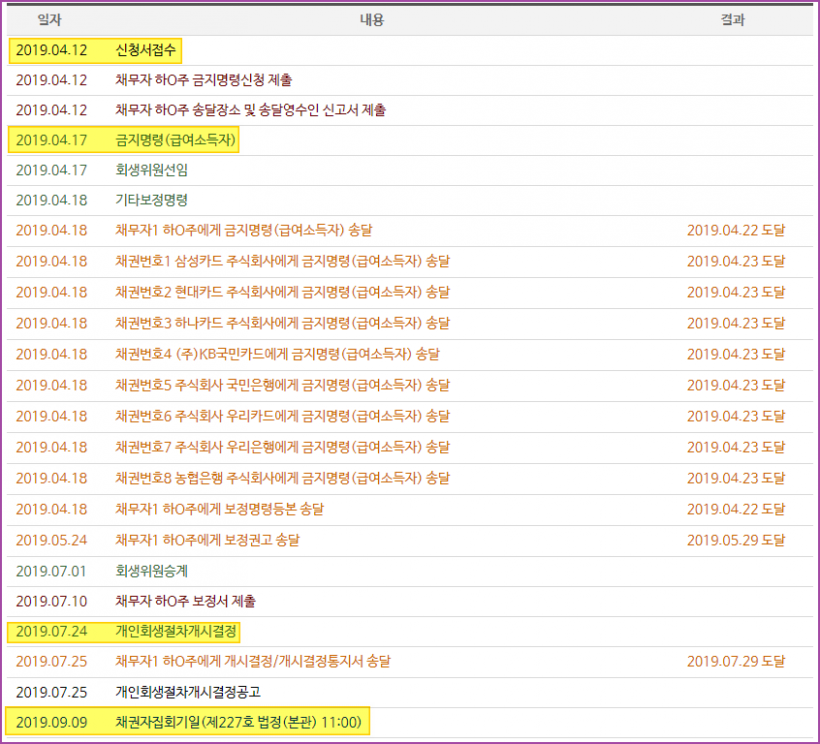Click date 2019.07.10 in 일자 column
The image size is (820, 744).
(x=51, y=601)
